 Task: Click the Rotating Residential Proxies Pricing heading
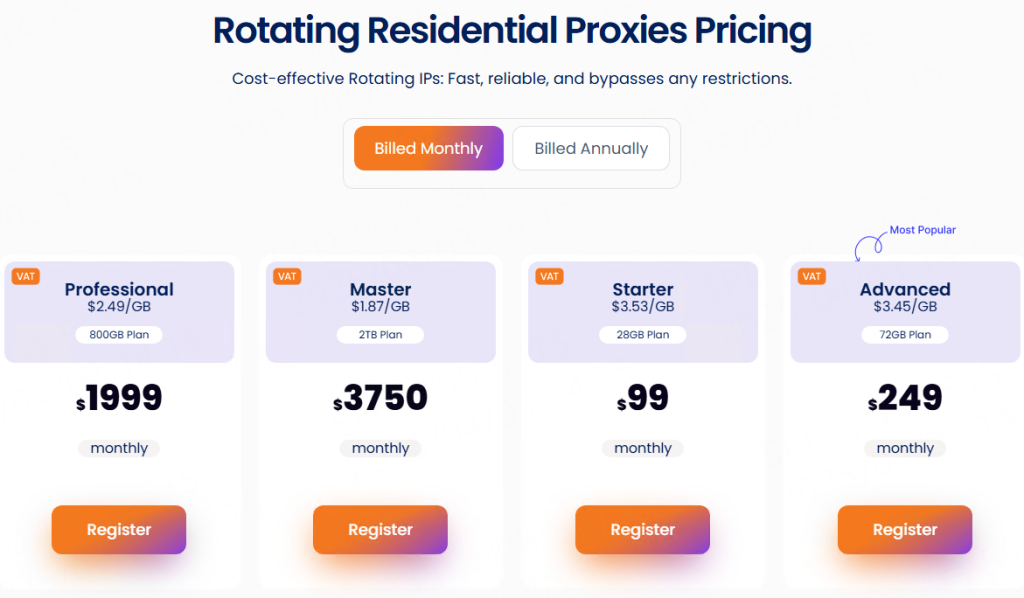tap(512, 31)
